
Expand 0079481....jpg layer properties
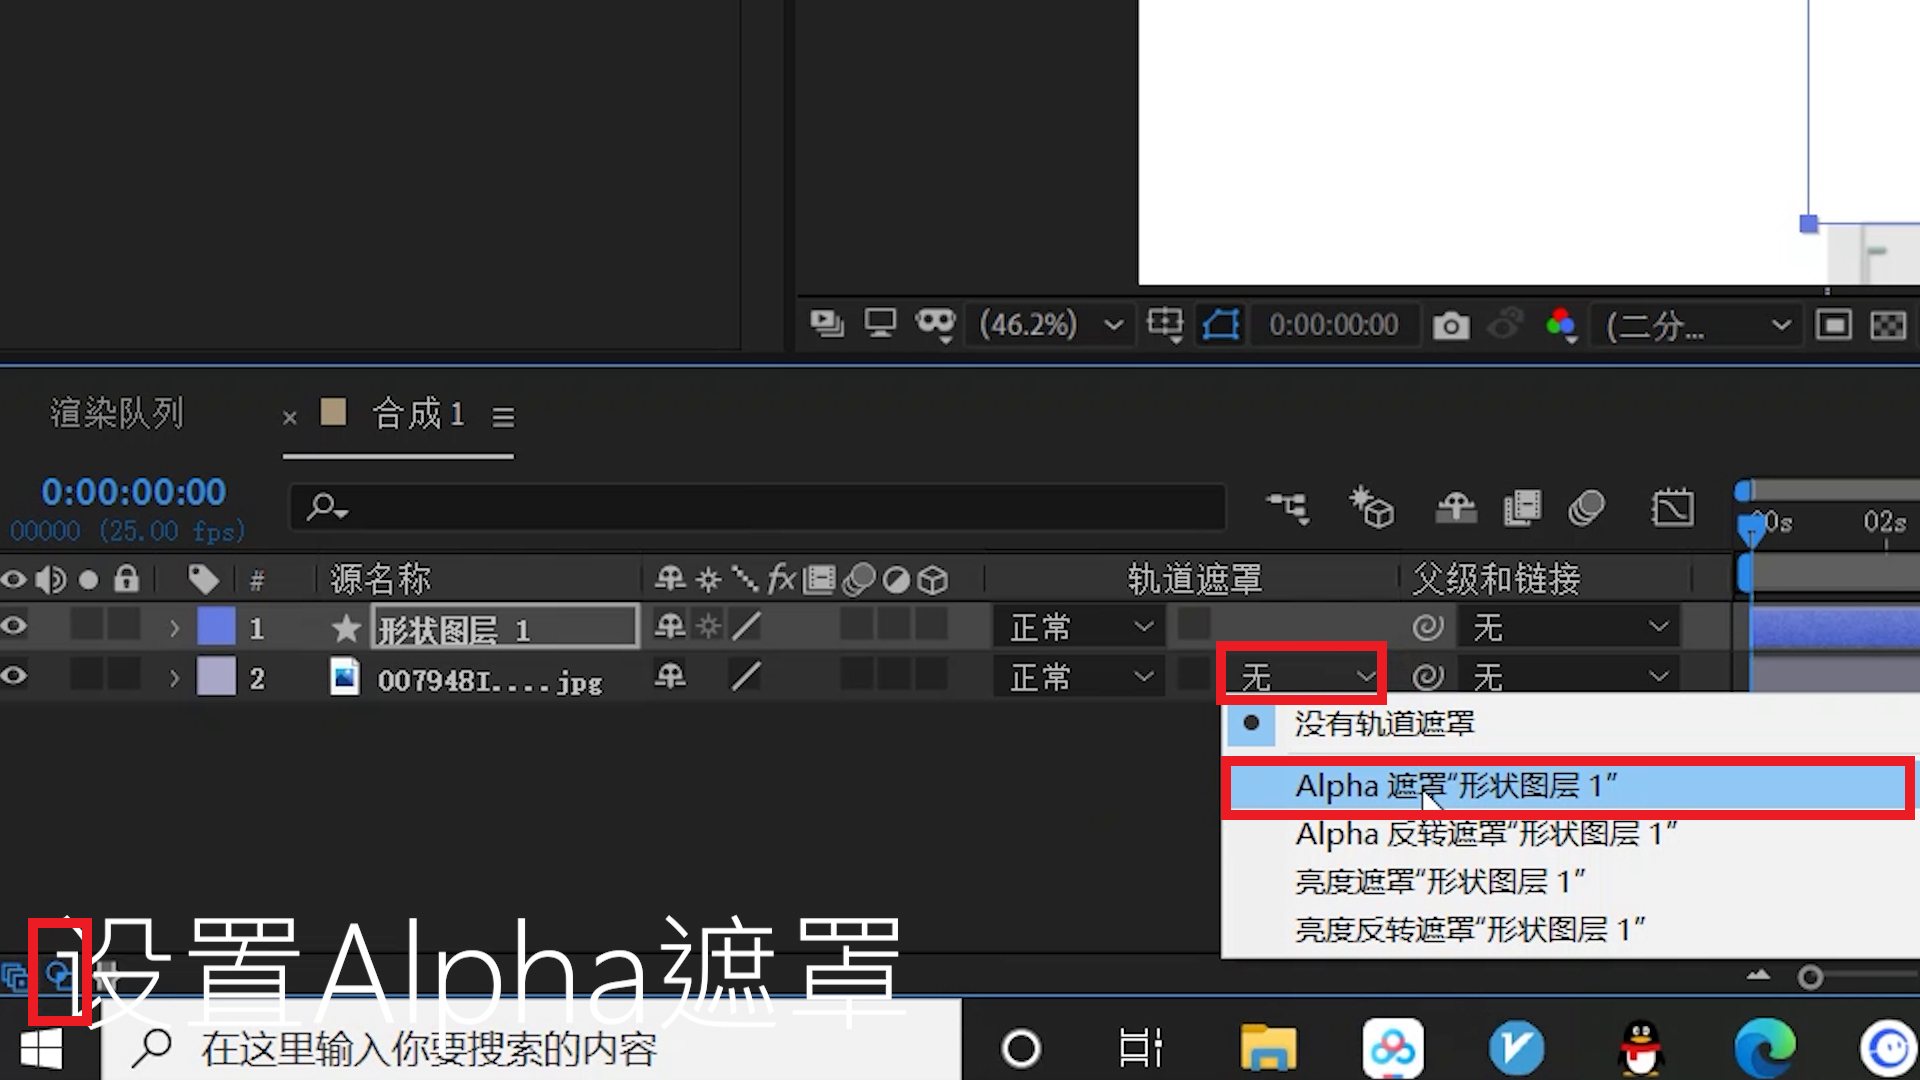click(173, 676)
